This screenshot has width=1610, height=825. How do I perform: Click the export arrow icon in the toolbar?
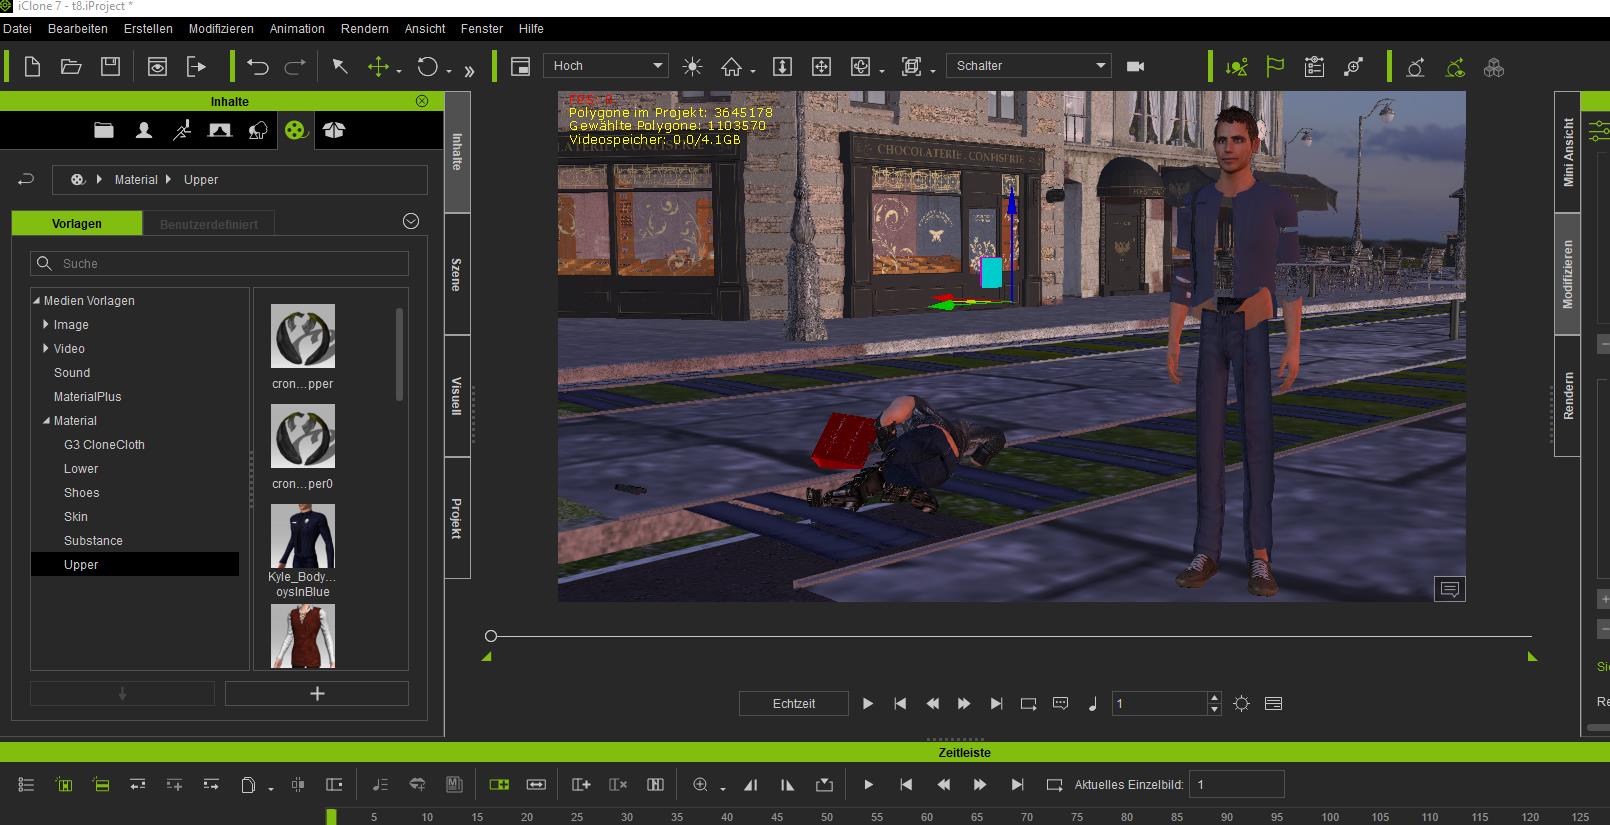[196, 67]
